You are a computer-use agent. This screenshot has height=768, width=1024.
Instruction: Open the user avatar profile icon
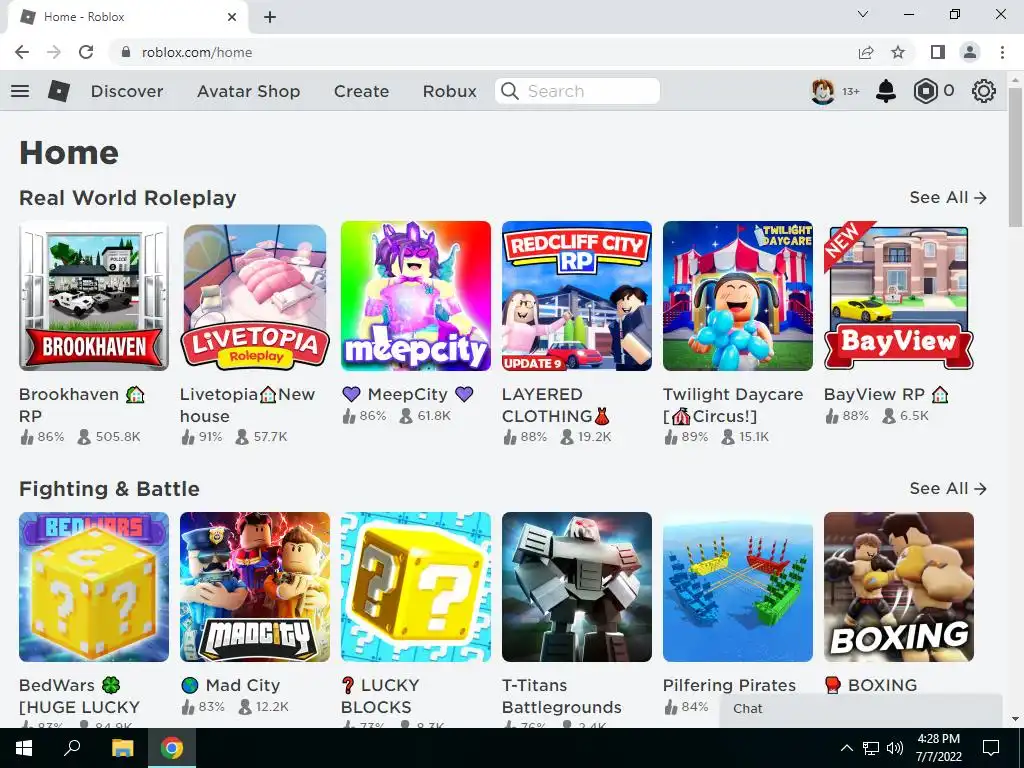823,91
